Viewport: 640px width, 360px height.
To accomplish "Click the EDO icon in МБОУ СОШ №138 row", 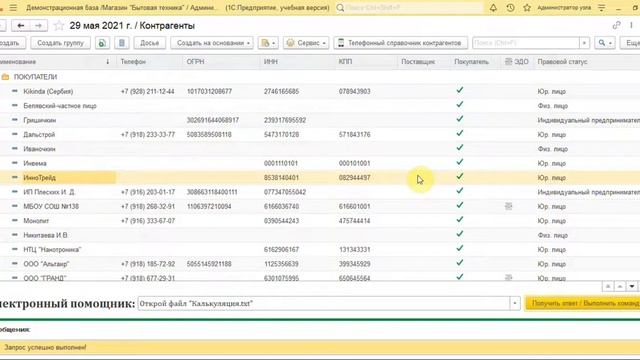I will point(508,207).
